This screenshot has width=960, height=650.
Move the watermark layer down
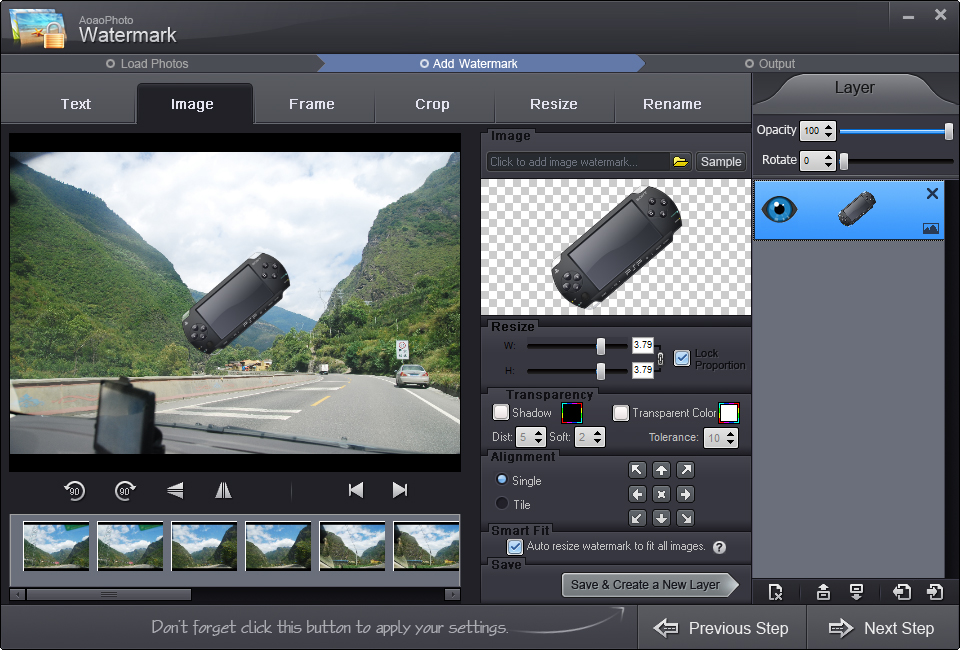click(857, 591)
